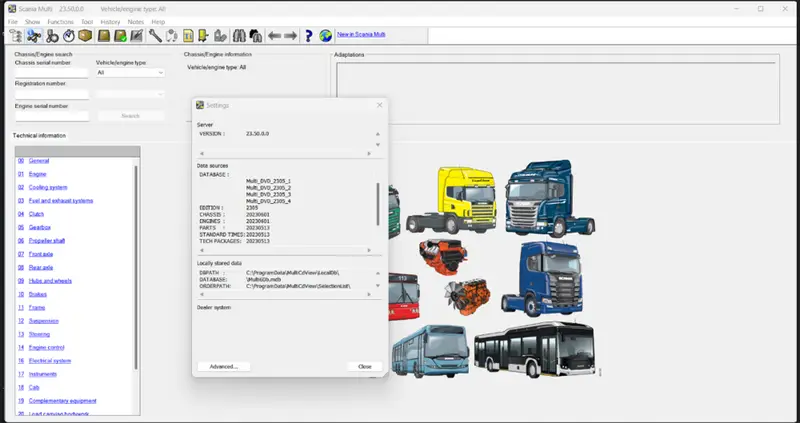Focus the Engine serial number field
Image resolution: width=800 pixels, height=423 pixels.
pos(52,116)
